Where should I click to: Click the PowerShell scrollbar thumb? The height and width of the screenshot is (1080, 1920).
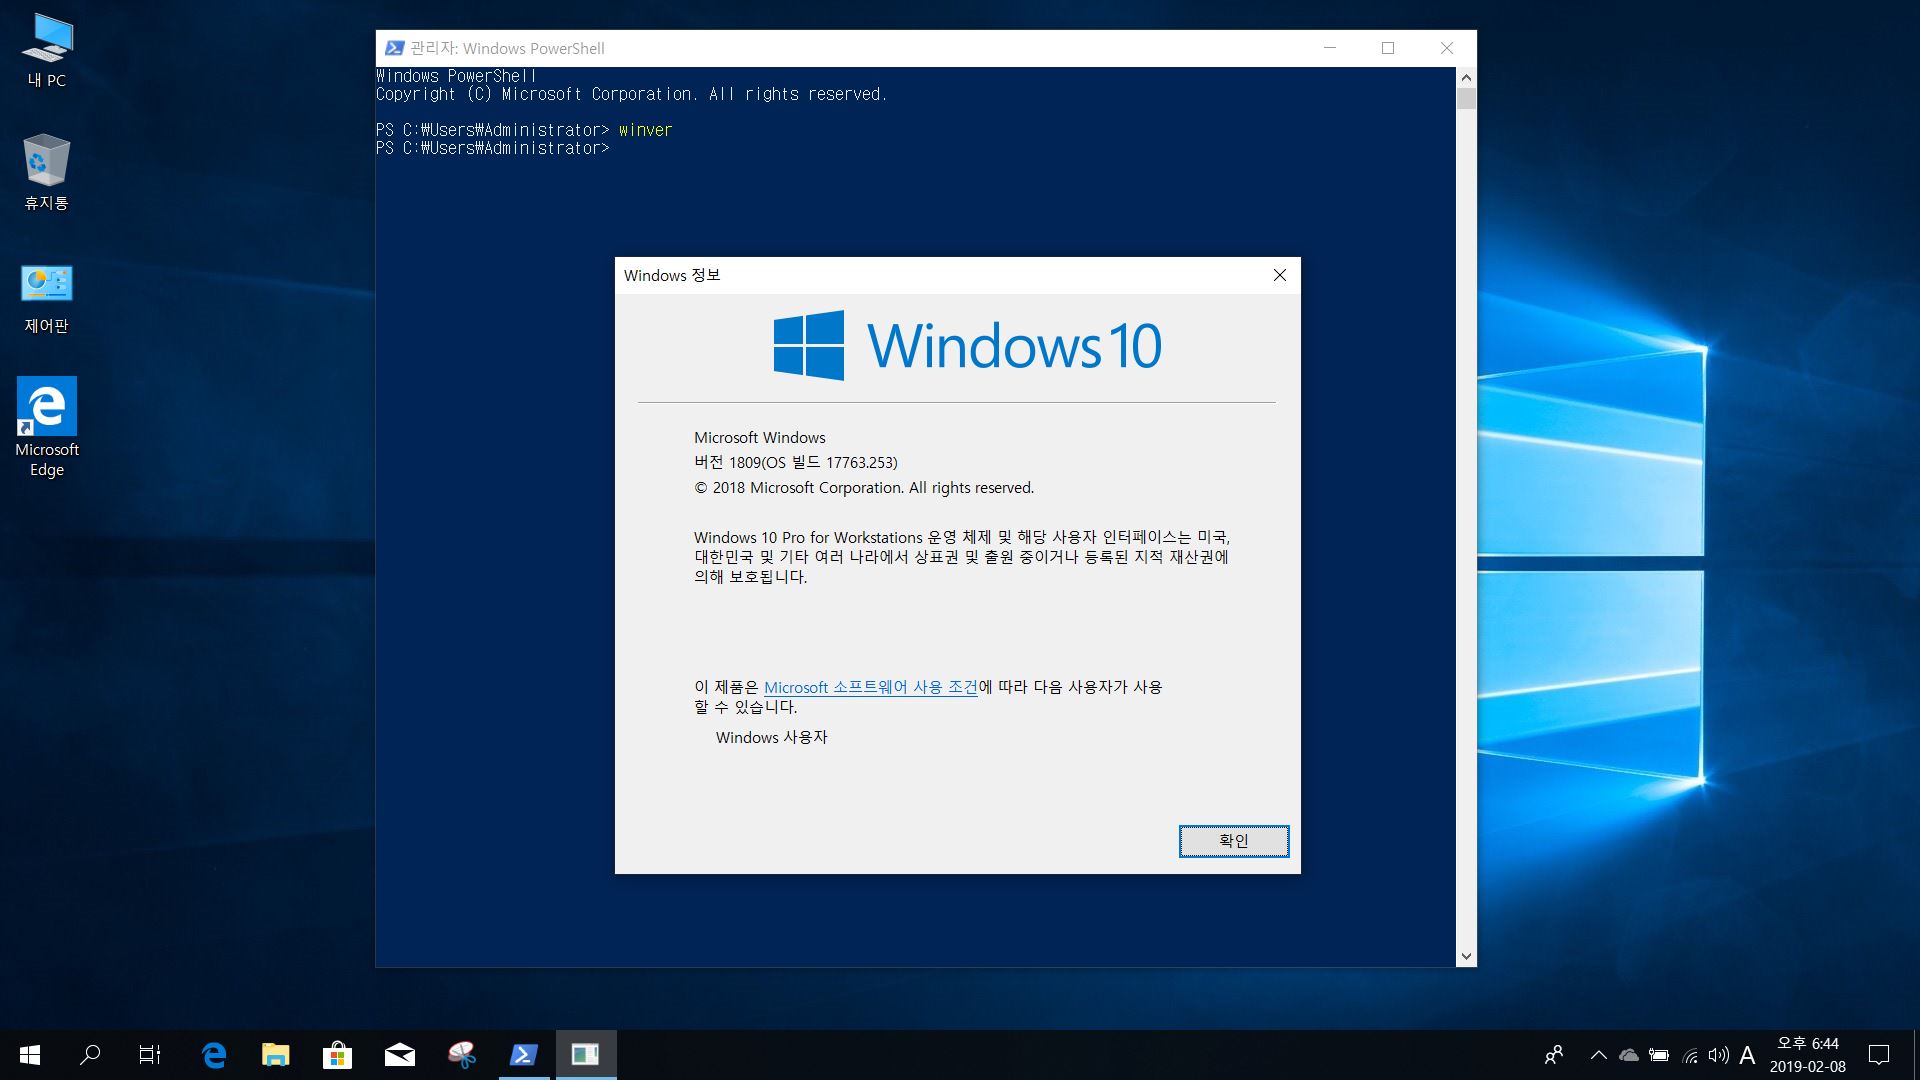tap(1466, 98)
